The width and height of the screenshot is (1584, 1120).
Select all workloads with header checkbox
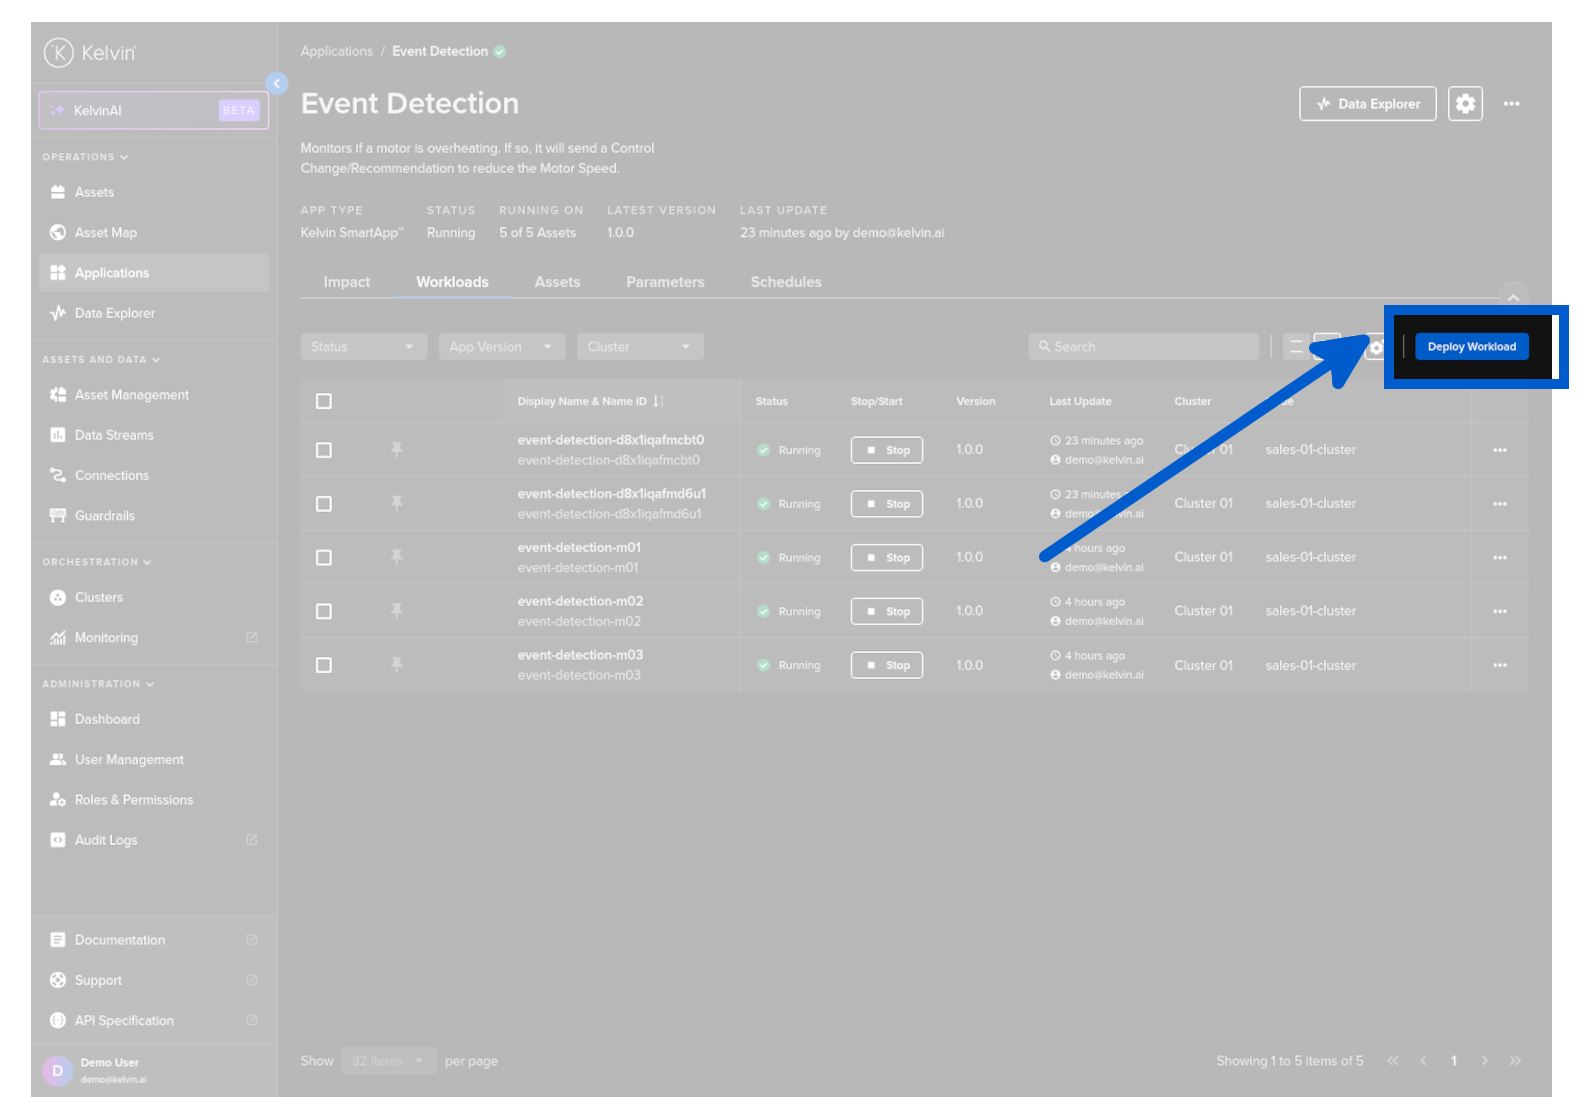coord(324,402)
